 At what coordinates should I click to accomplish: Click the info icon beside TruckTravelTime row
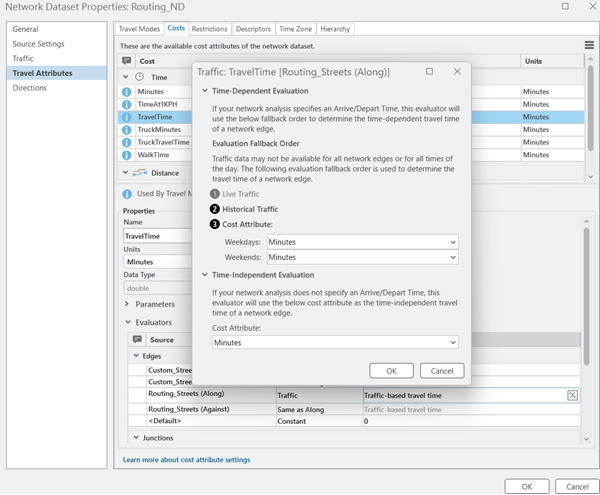[x=126, y=142]
